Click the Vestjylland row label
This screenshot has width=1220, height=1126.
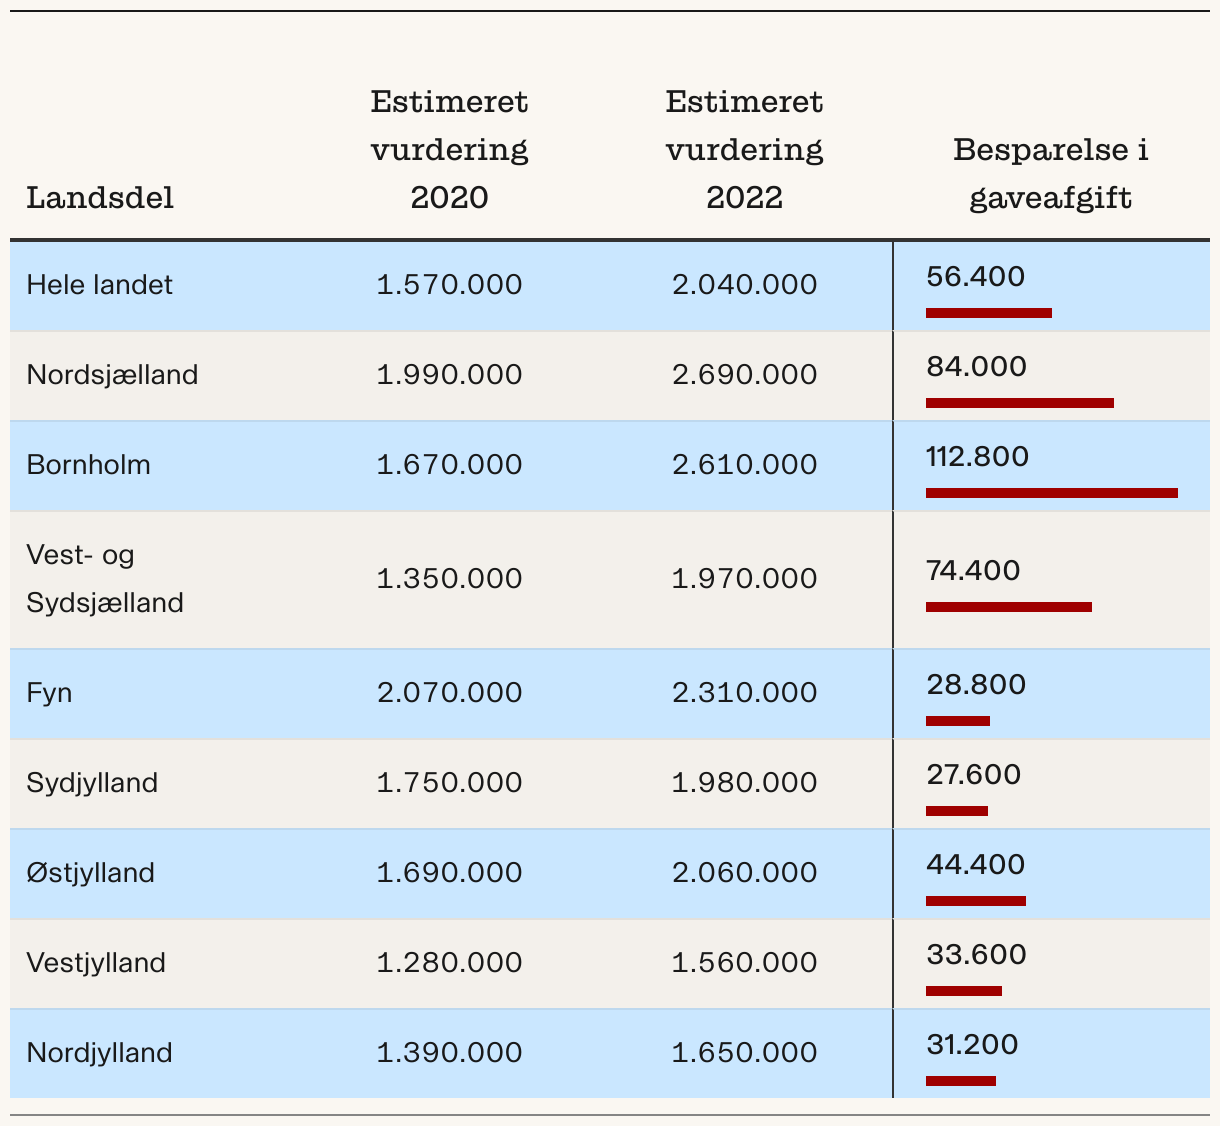(96, 963)
